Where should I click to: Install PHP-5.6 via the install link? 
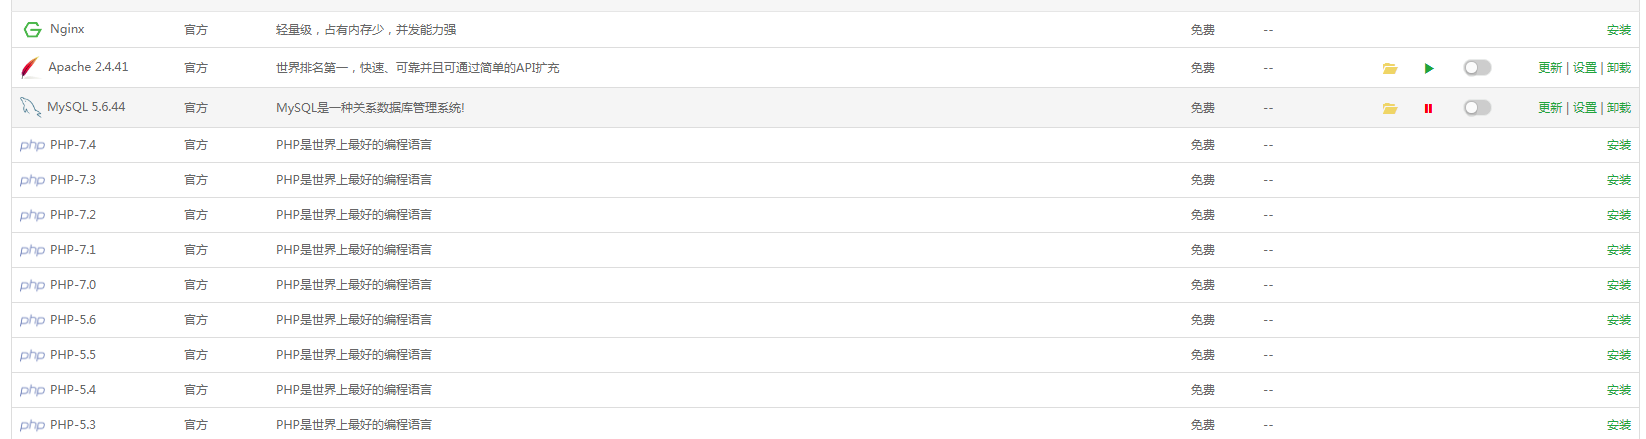1619,320
